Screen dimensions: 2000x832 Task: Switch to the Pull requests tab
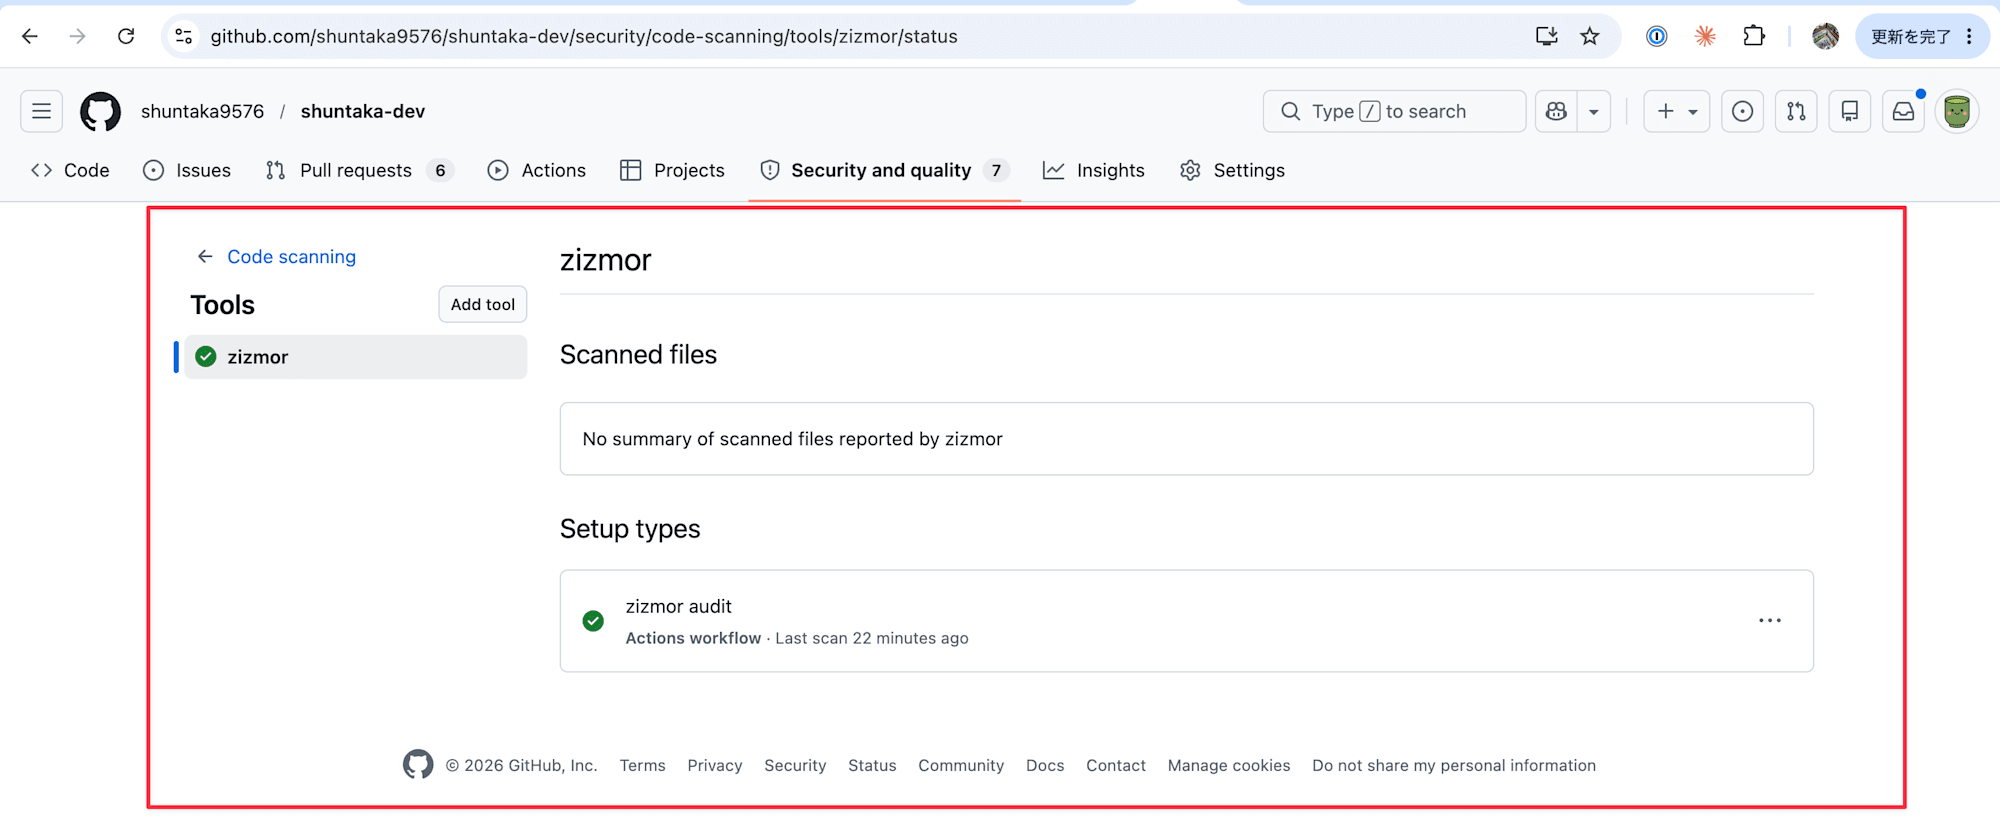tap(359, 170)
